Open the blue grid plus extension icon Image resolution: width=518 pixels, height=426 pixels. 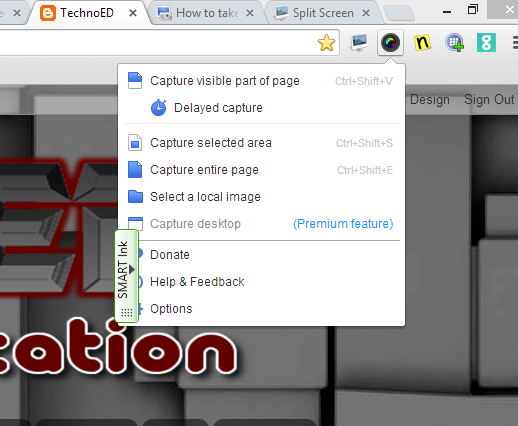click(x=454, y=43)
